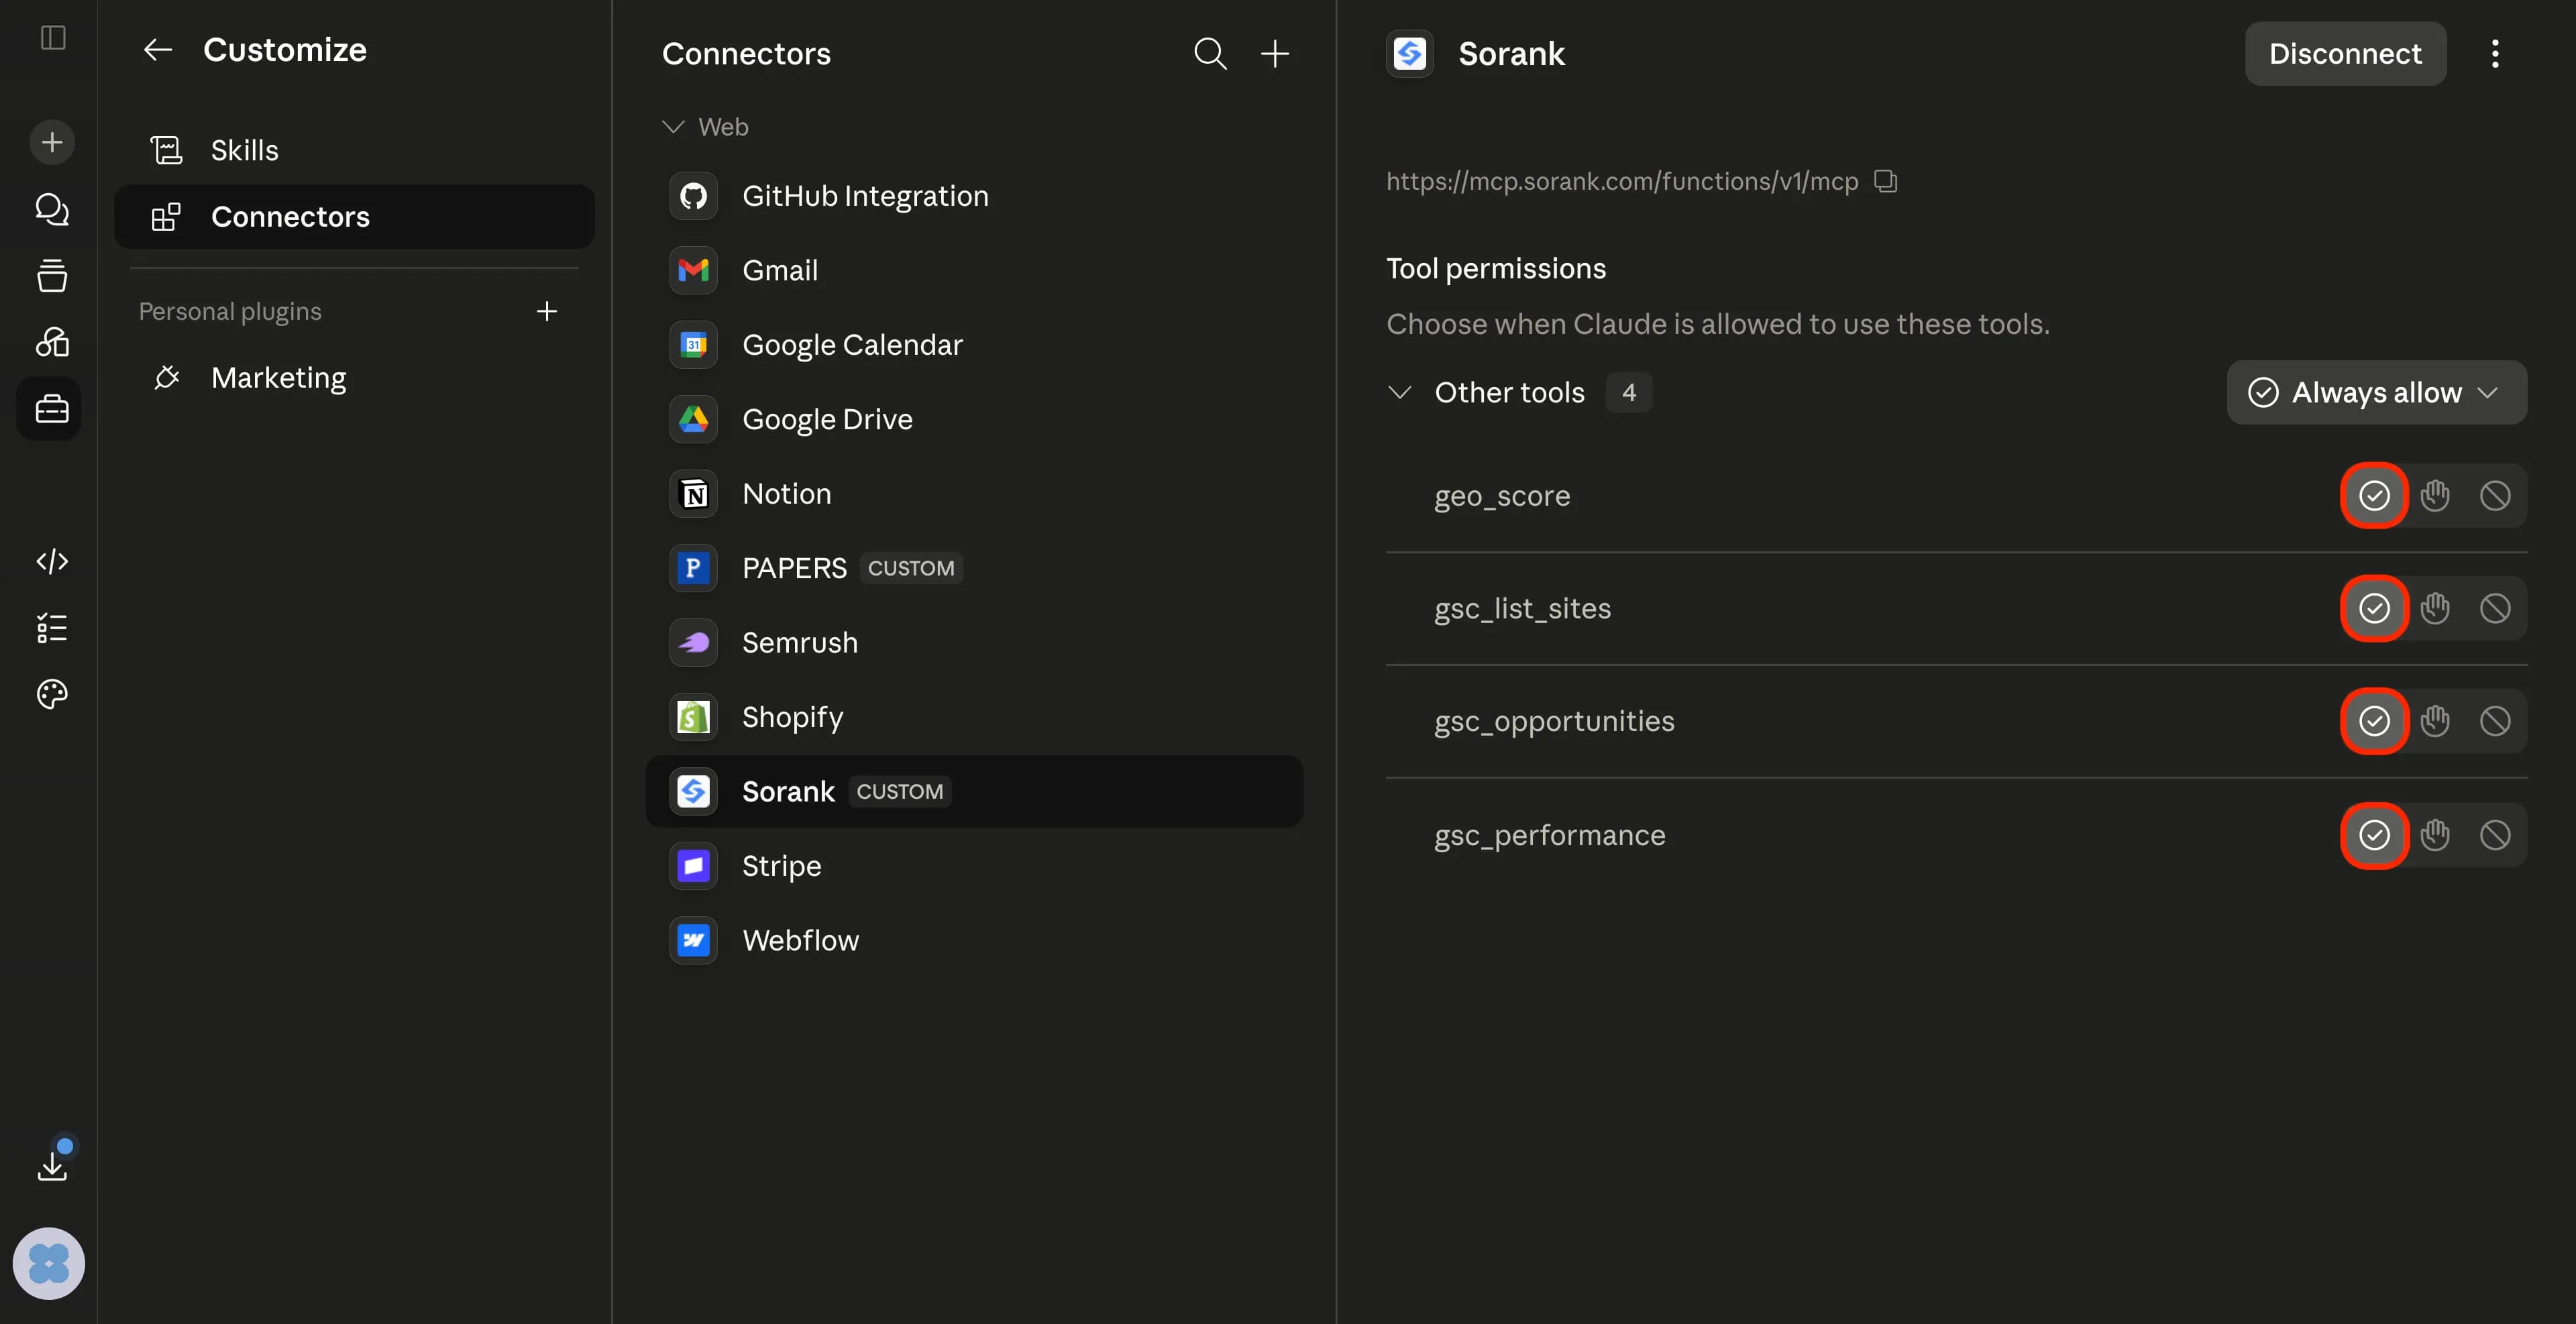Open the projects stack icon
Screen dimensions: 2576x1324
[x=52, y=275]
